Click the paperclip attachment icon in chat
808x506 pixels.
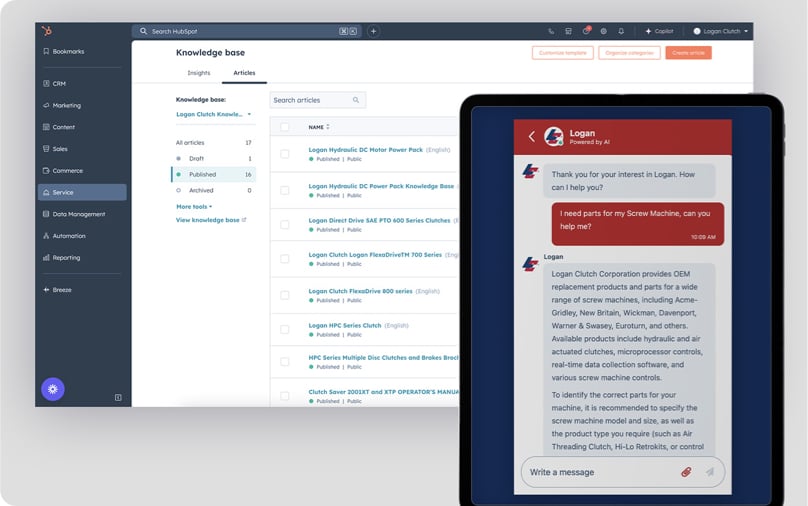click(x=686, y=472)
